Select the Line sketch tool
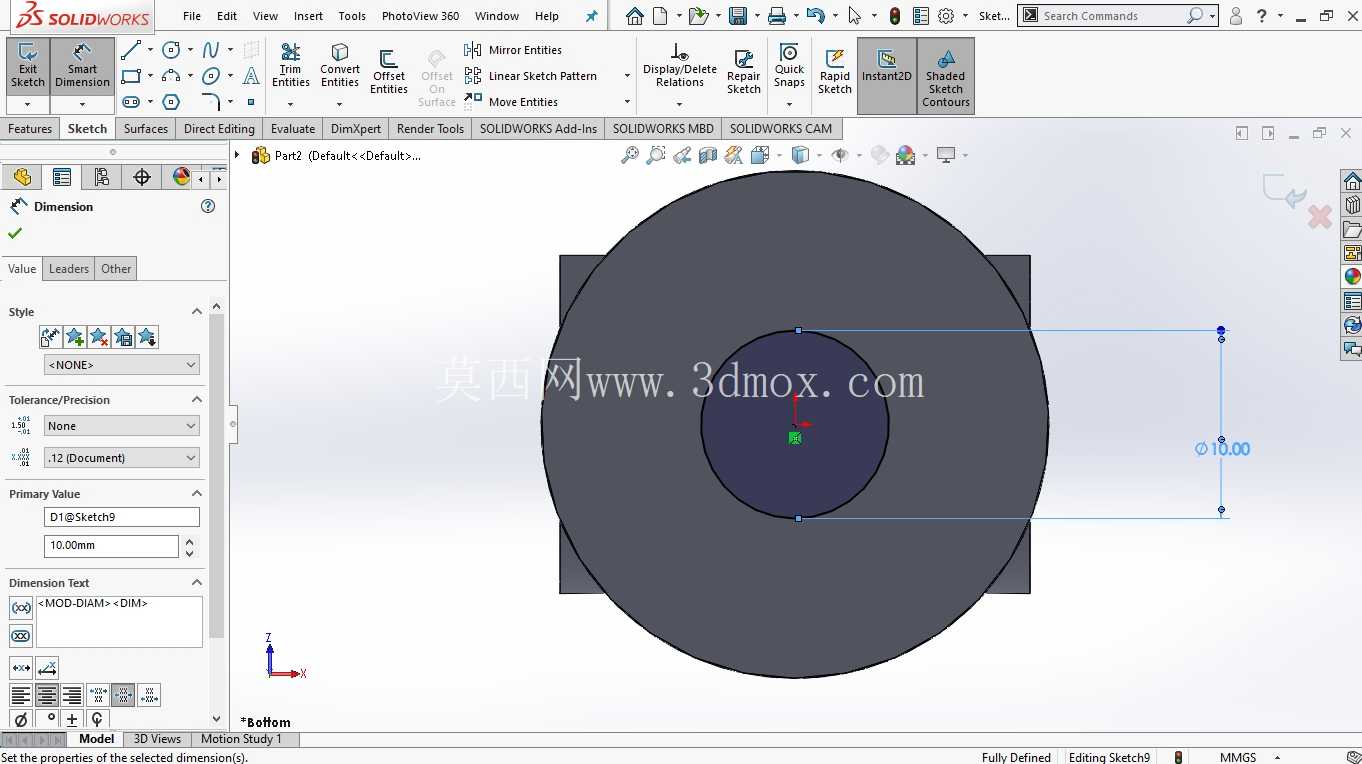Screen dimensions: 1362x764 (131, 50)
